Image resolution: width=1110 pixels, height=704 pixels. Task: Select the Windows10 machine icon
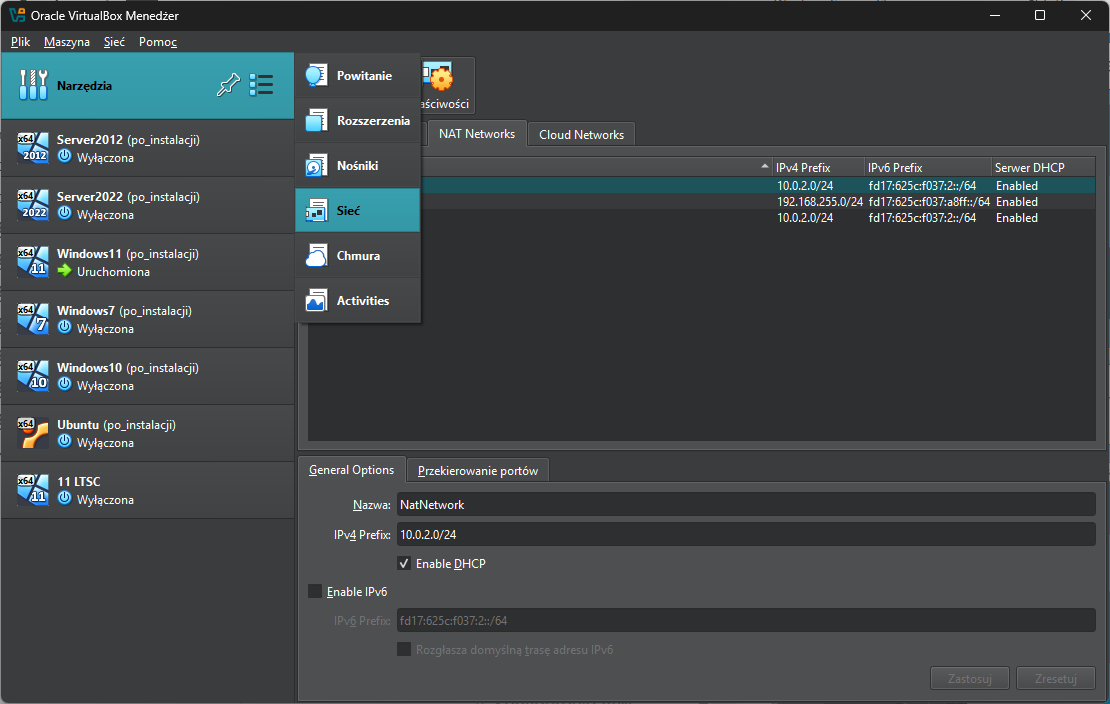click(x=33, y=376)
